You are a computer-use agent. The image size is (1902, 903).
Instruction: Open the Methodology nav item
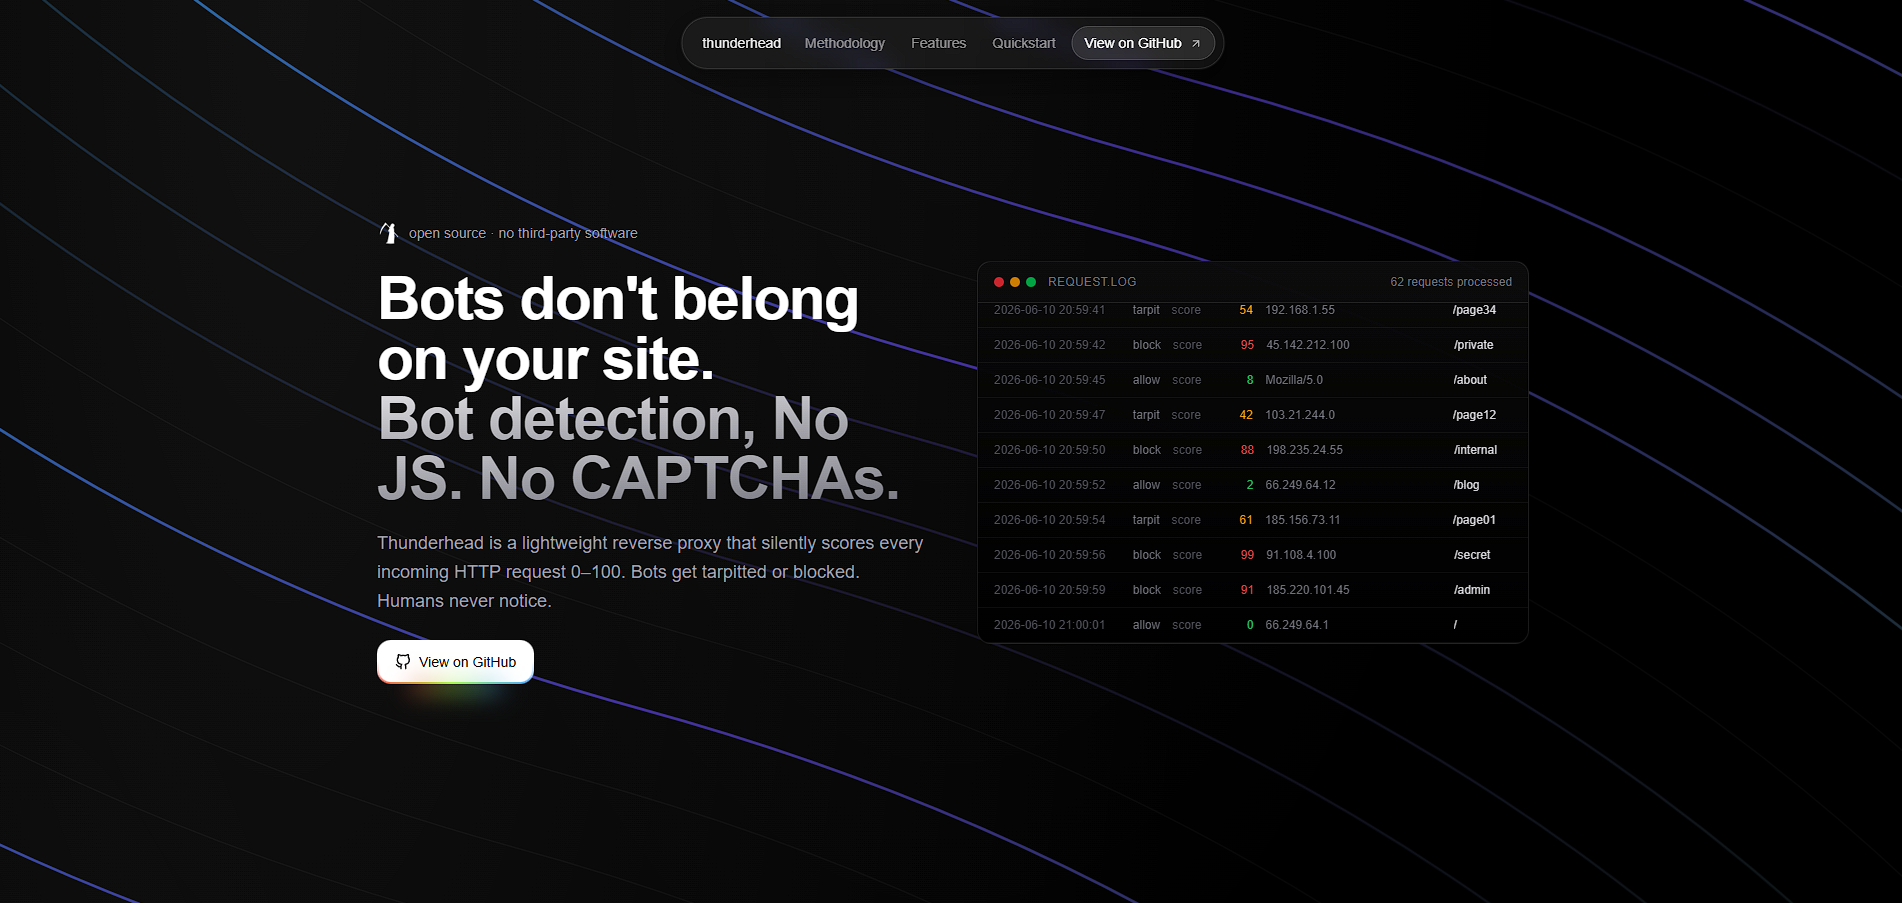(844, 43)
